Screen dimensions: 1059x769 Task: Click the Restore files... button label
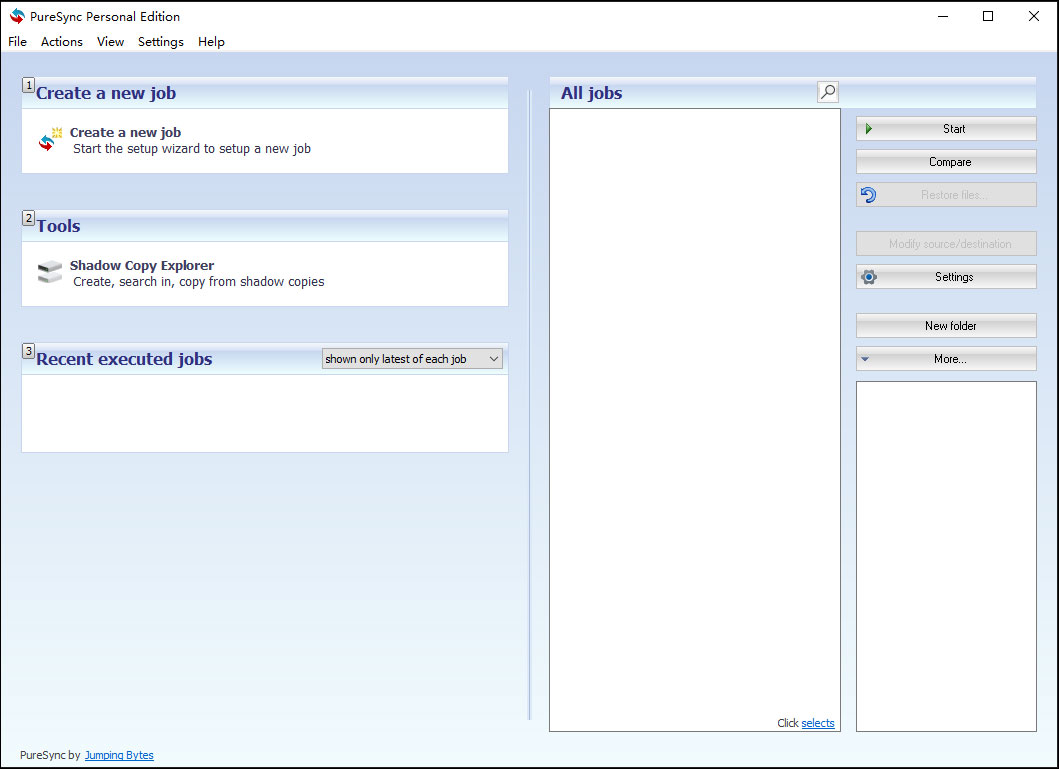tap(954, 195)
